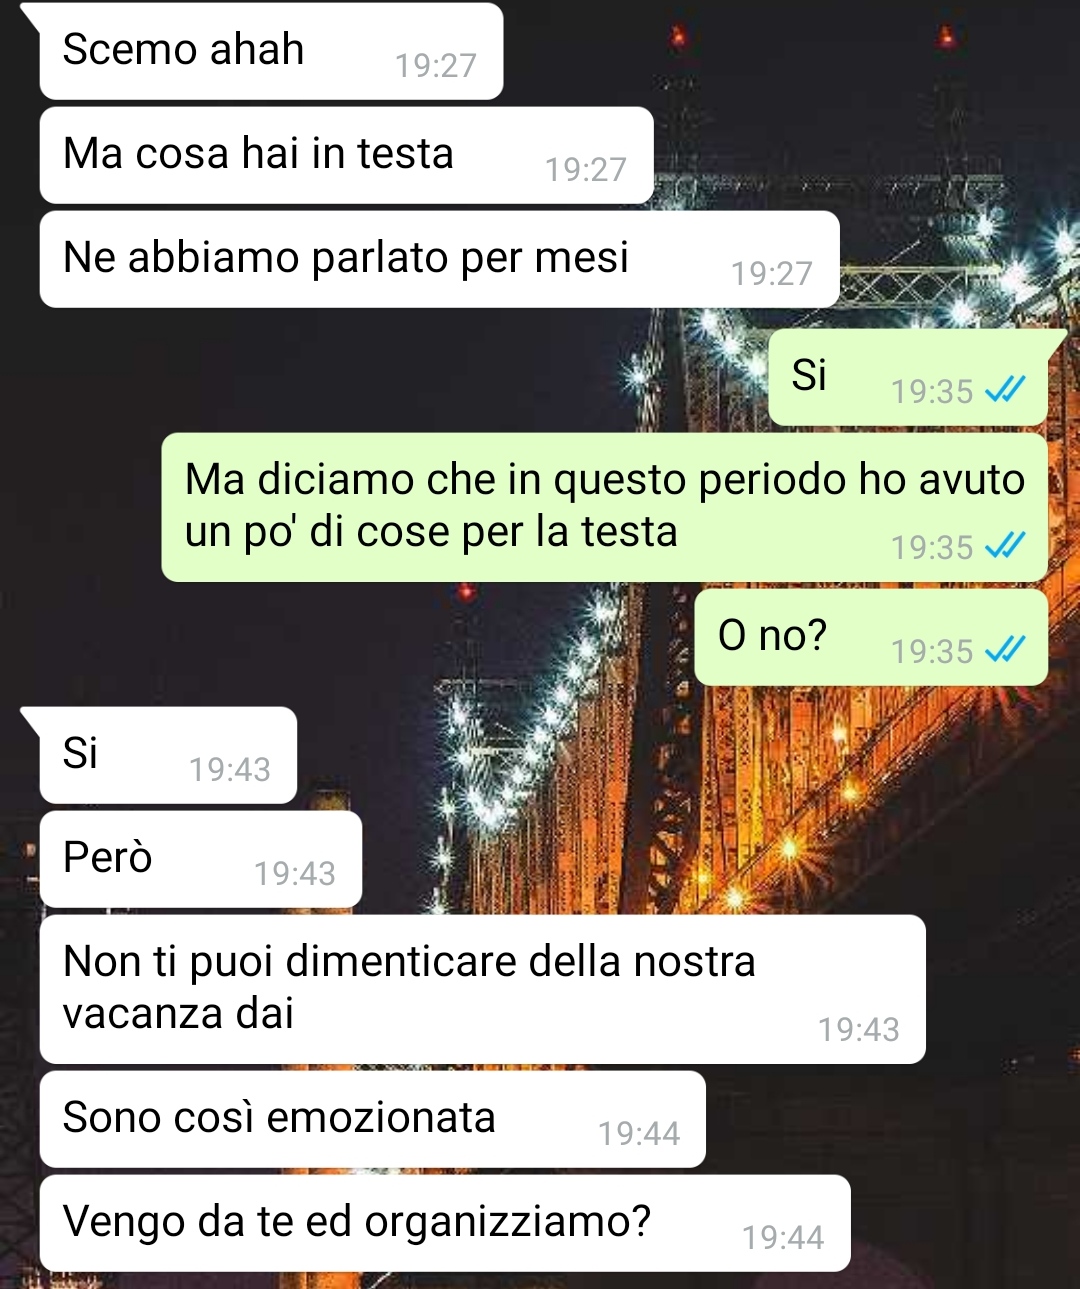Tap the 'Ne abbiamo parlato per mesi' message
Screen dimensions: 1080x1289
(x=439, y=259)
